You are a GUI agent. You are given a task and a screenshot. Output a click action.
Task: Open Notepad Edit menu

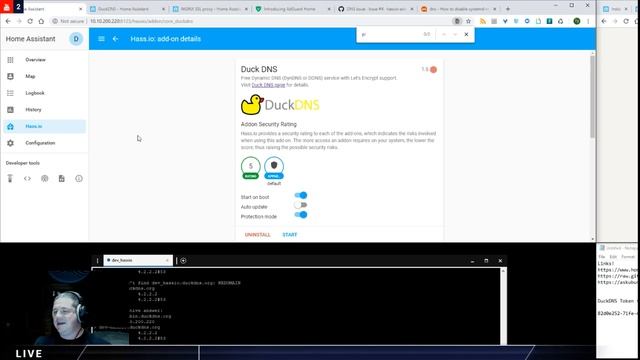tap(613, 257)
